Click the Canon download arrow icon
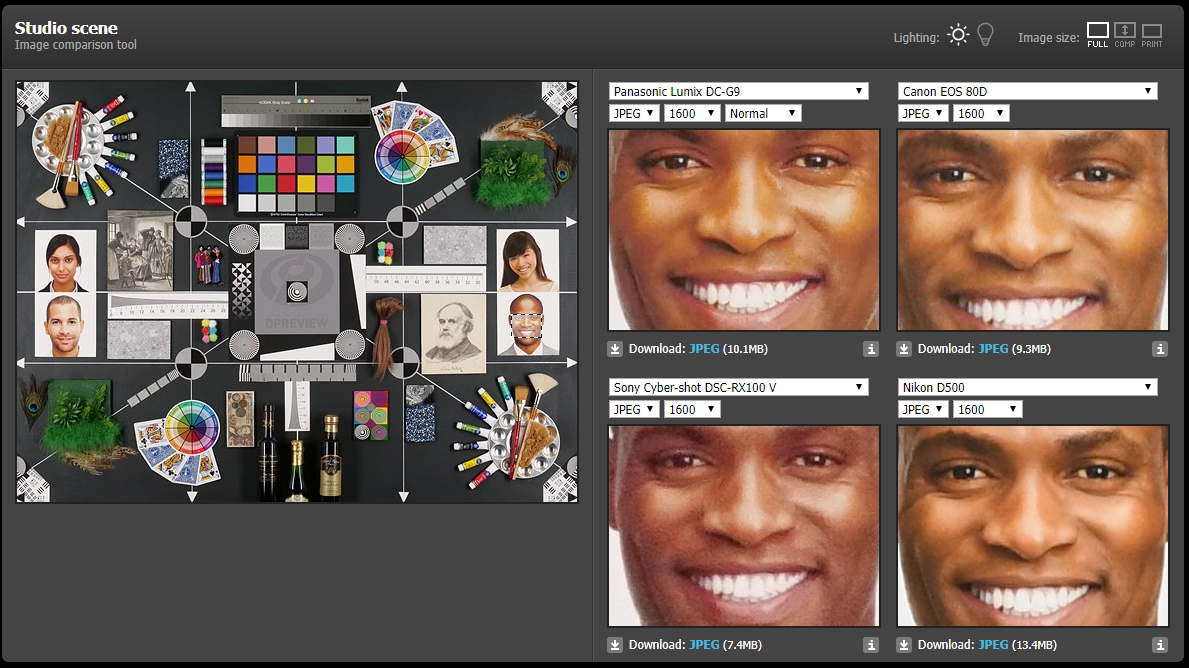Image resolution: width=1189 pixels, height=668 pixels. 904,349
